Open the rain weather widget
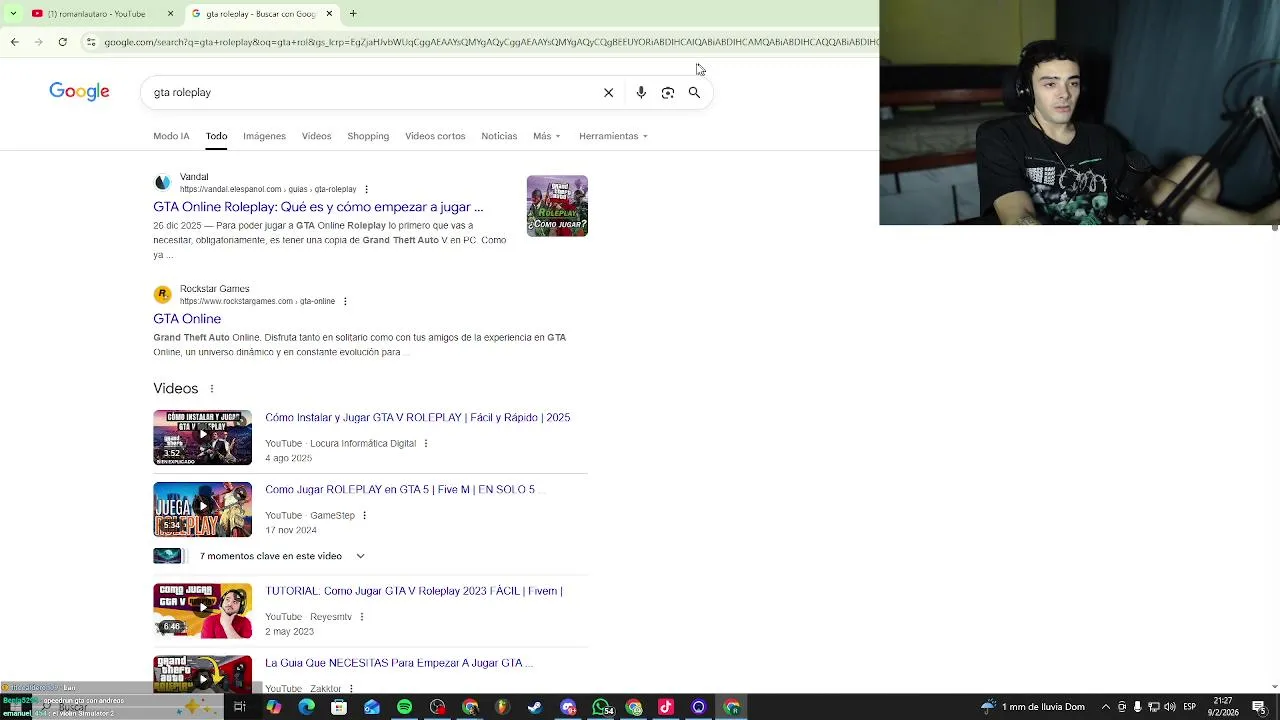Image resolution: width=1280 pixels, height=720 pixels. [1035, 707]
